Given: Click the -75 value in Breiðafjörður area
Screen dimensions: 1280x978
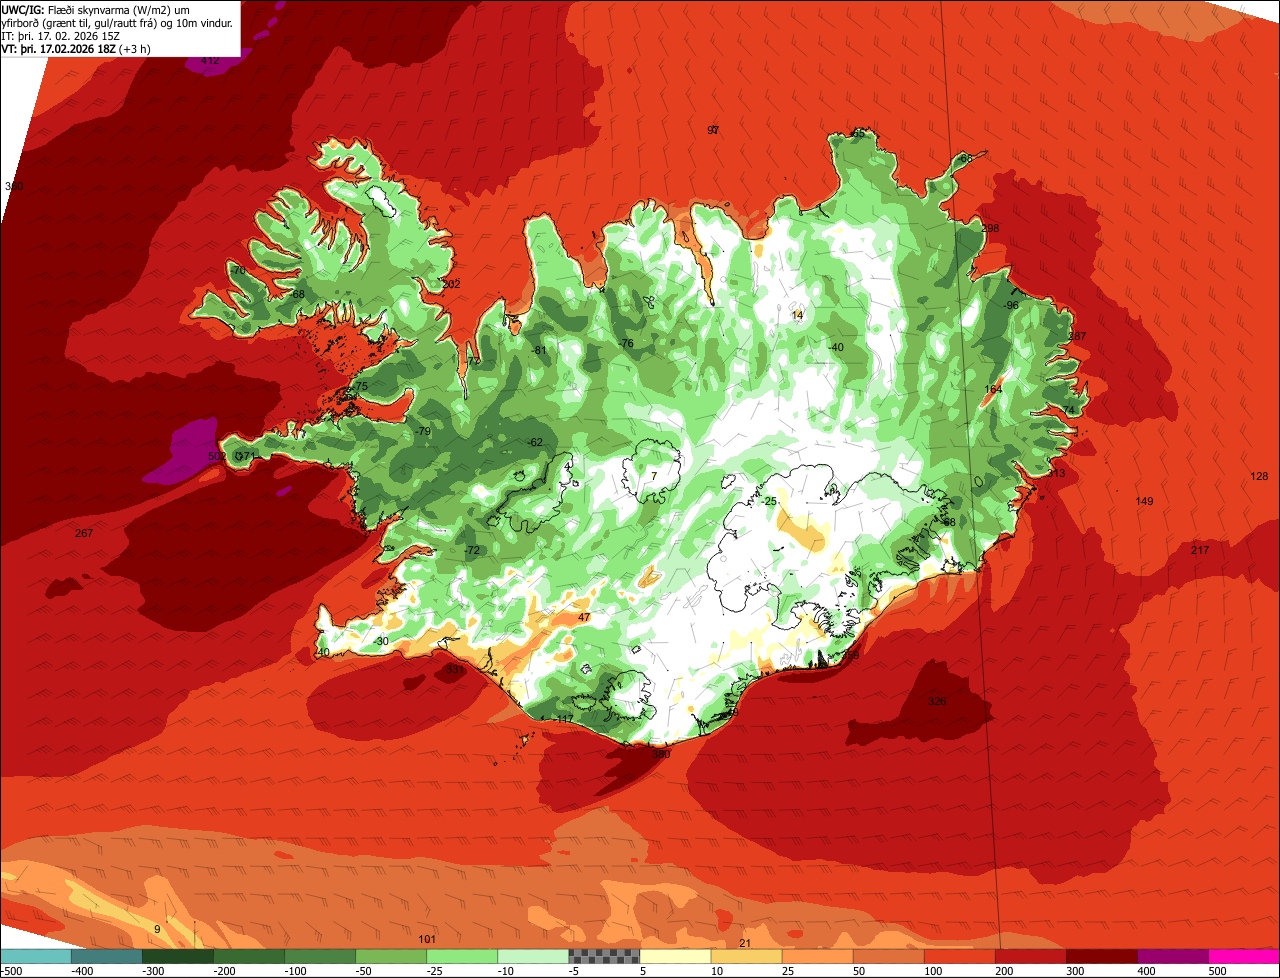Looking at the screenshot, I should pos(360,387).
